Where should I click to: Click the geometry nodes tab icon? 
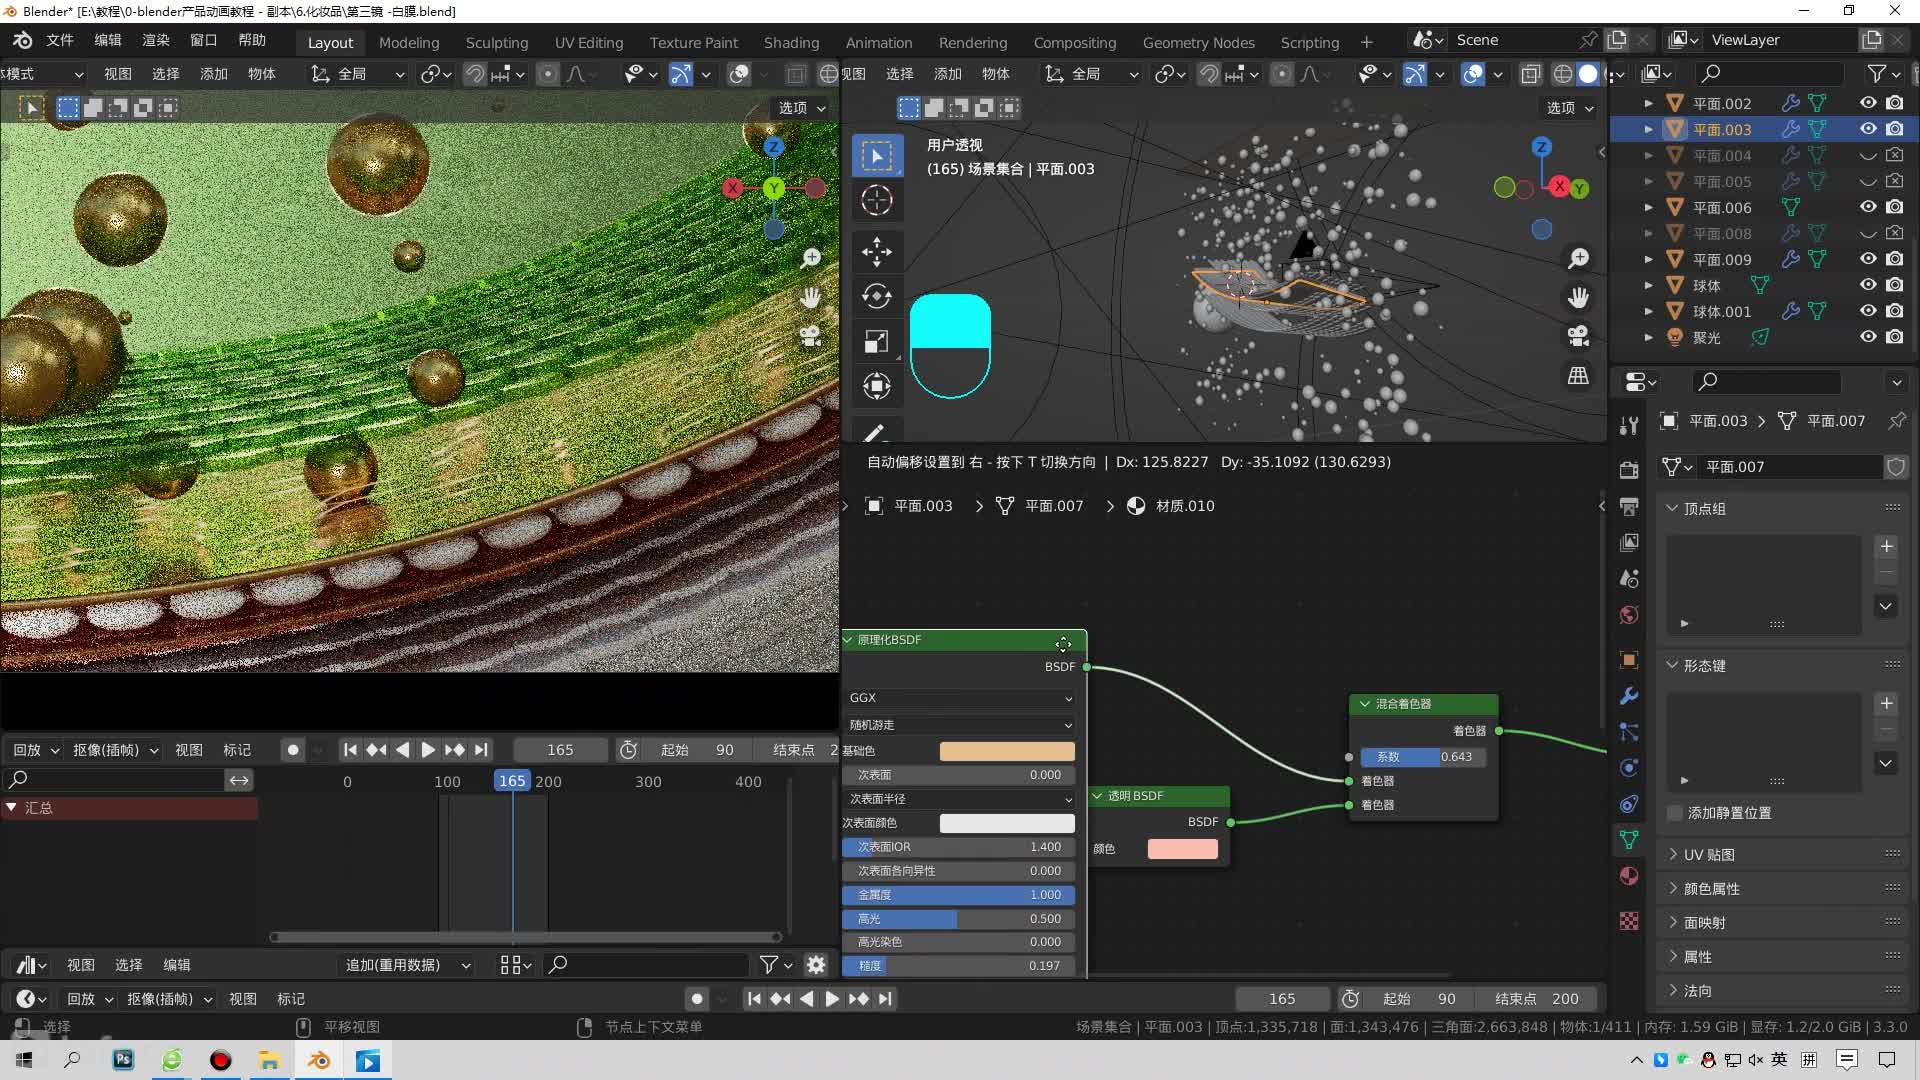(1197, 40)
